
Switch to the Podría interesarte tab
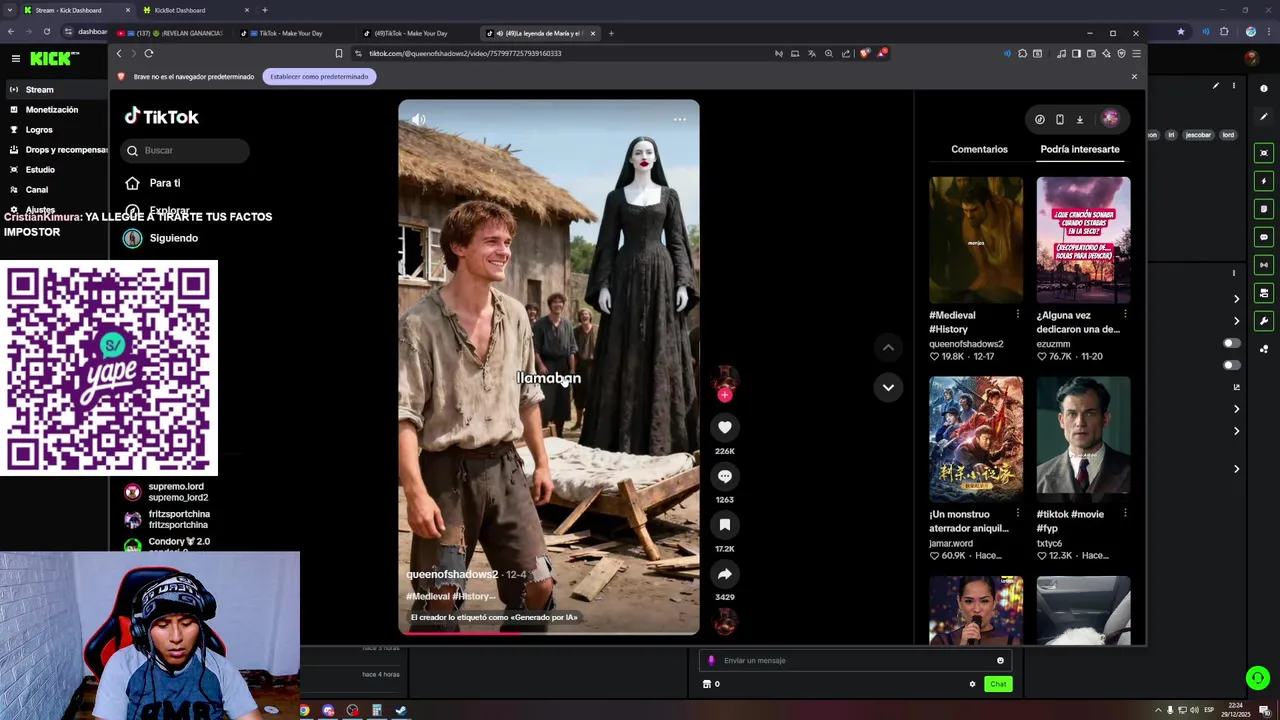1080,149
